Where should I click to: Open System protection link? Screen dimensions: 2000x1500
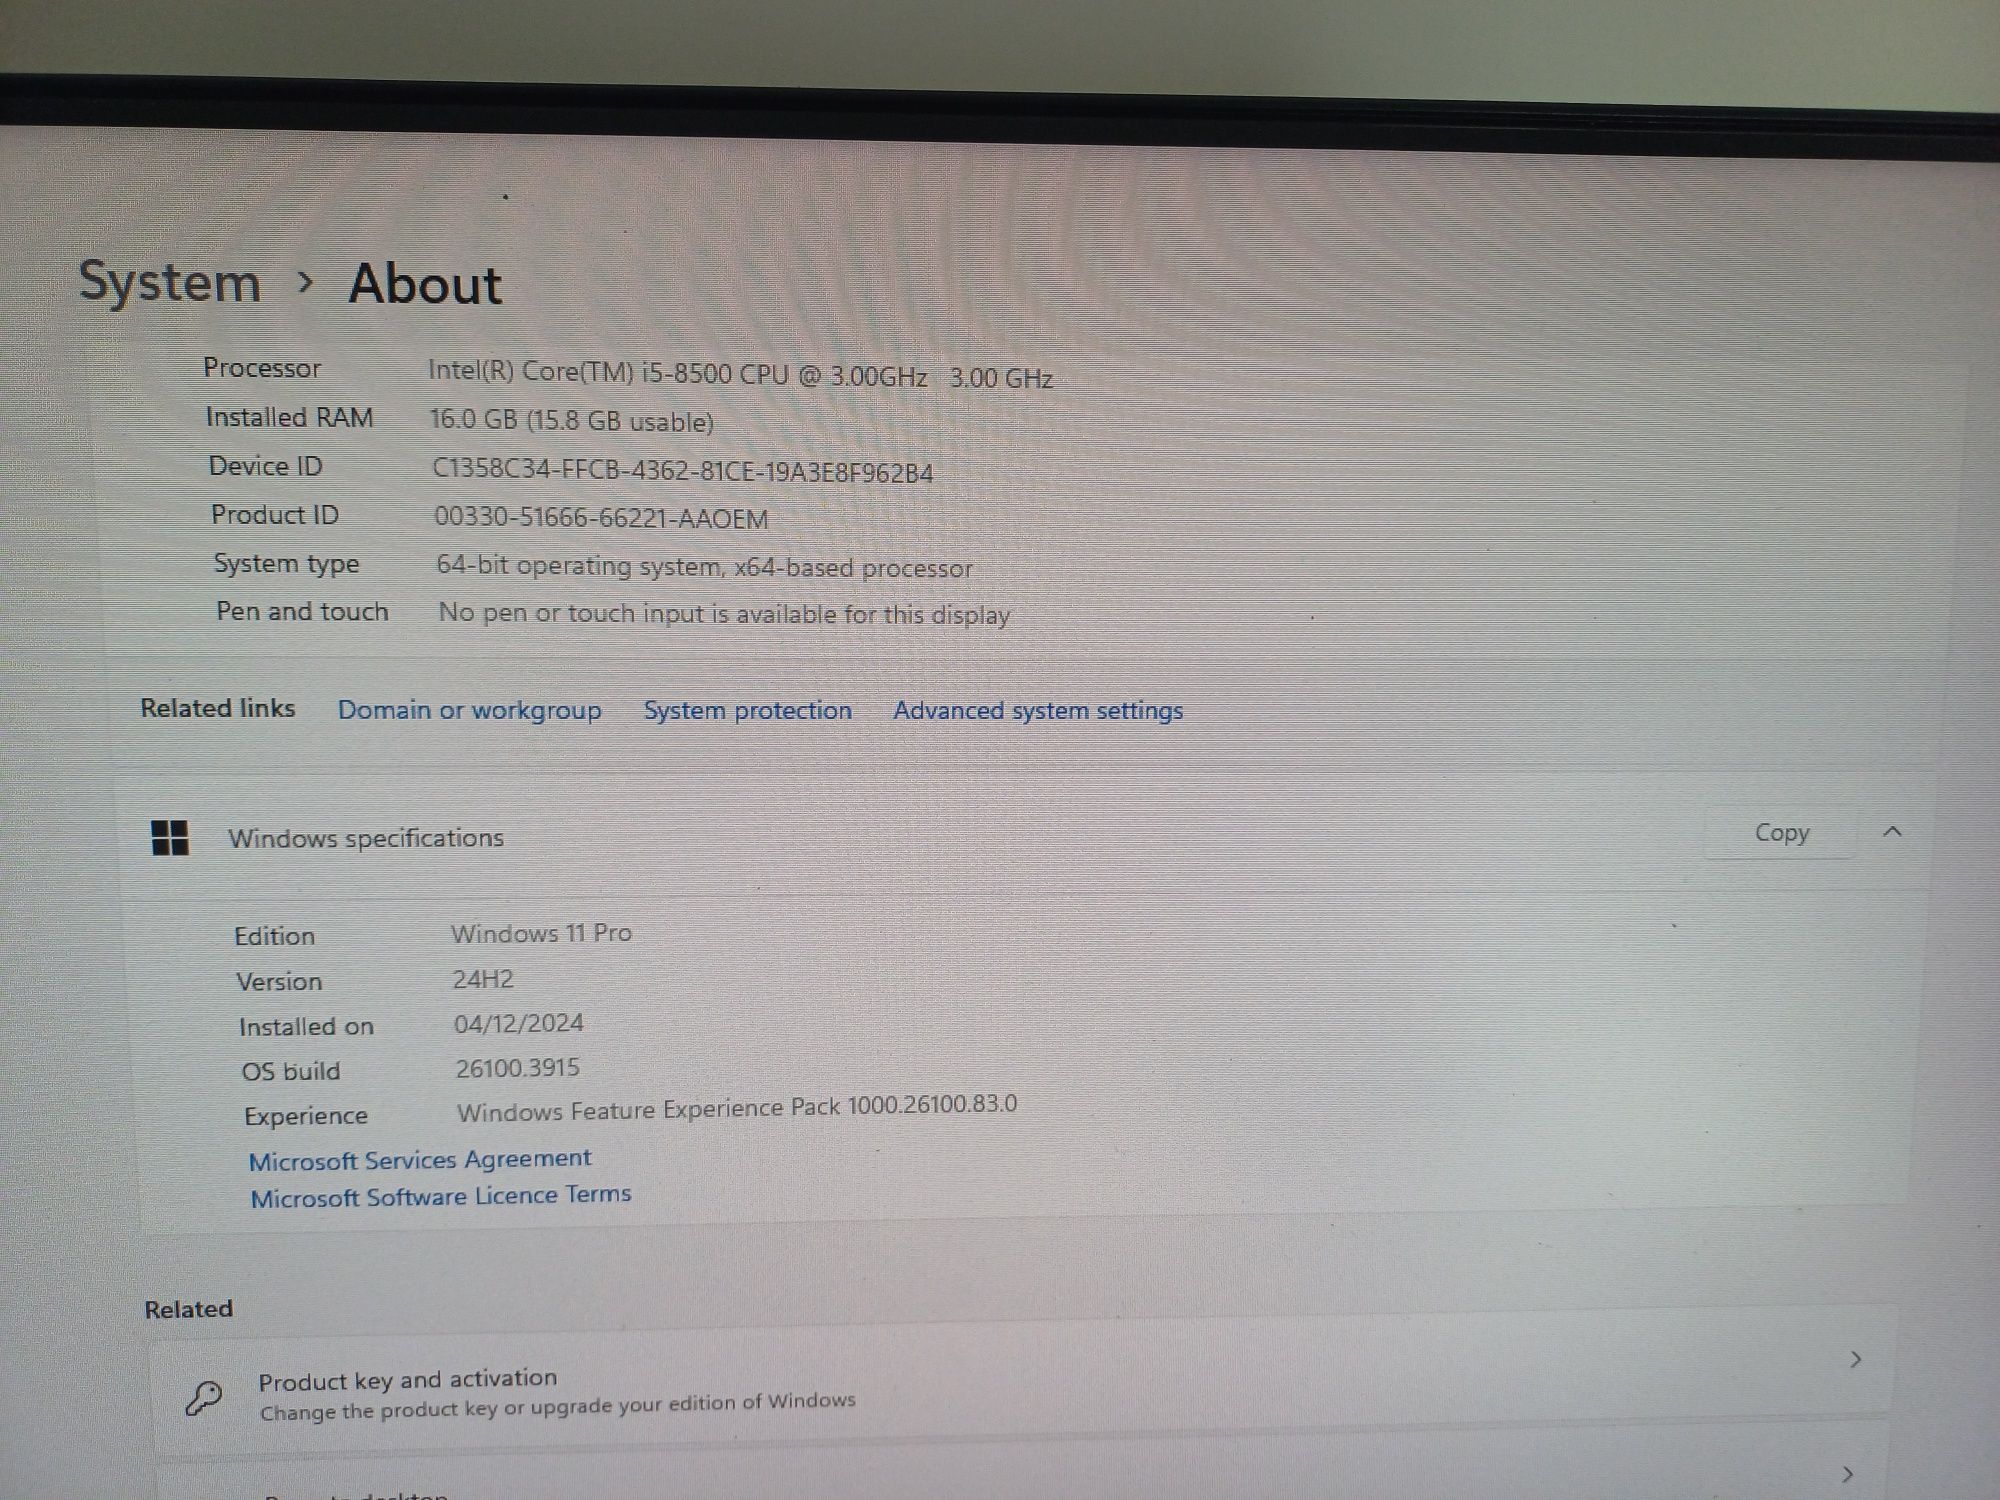point(747,710)
